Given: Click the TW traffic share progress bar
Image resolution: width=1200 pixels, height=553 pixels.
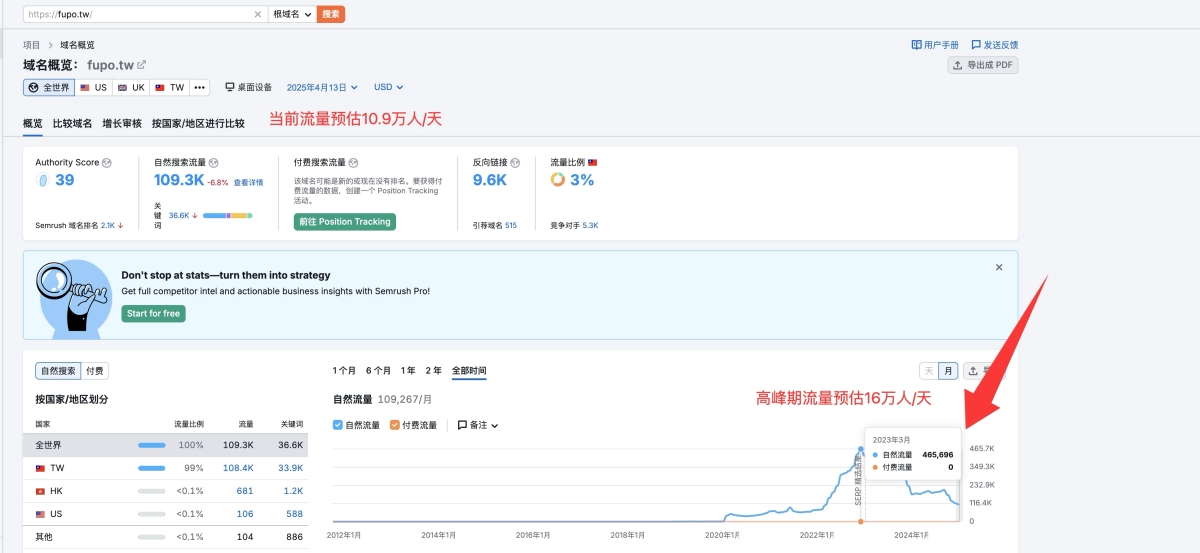Looking at the screenshot, I should coord(152,468).
